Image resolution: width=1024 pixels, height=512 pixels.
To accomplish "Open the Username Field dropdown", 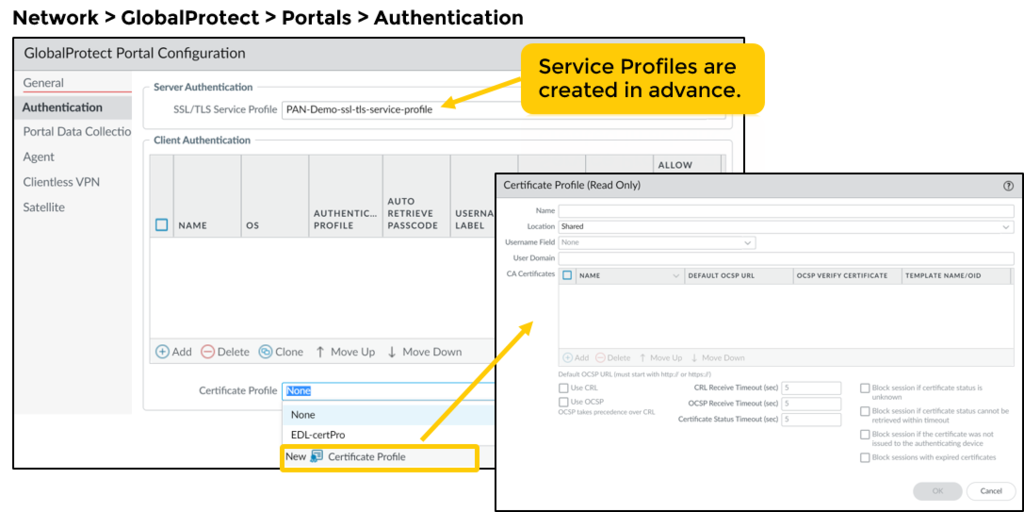I will pyautogui.click(x=657, y=242).
